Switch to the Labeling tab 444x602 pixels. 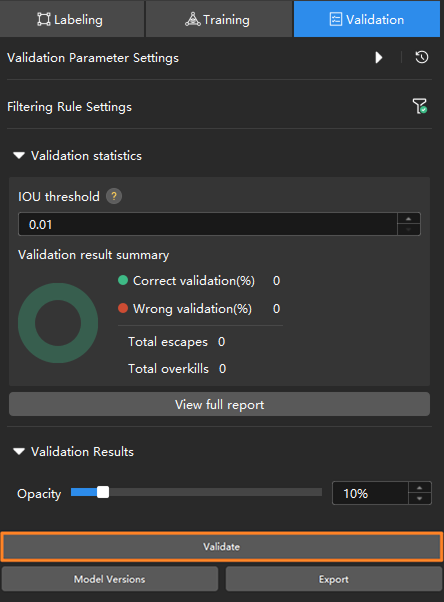tap(72, 19)
